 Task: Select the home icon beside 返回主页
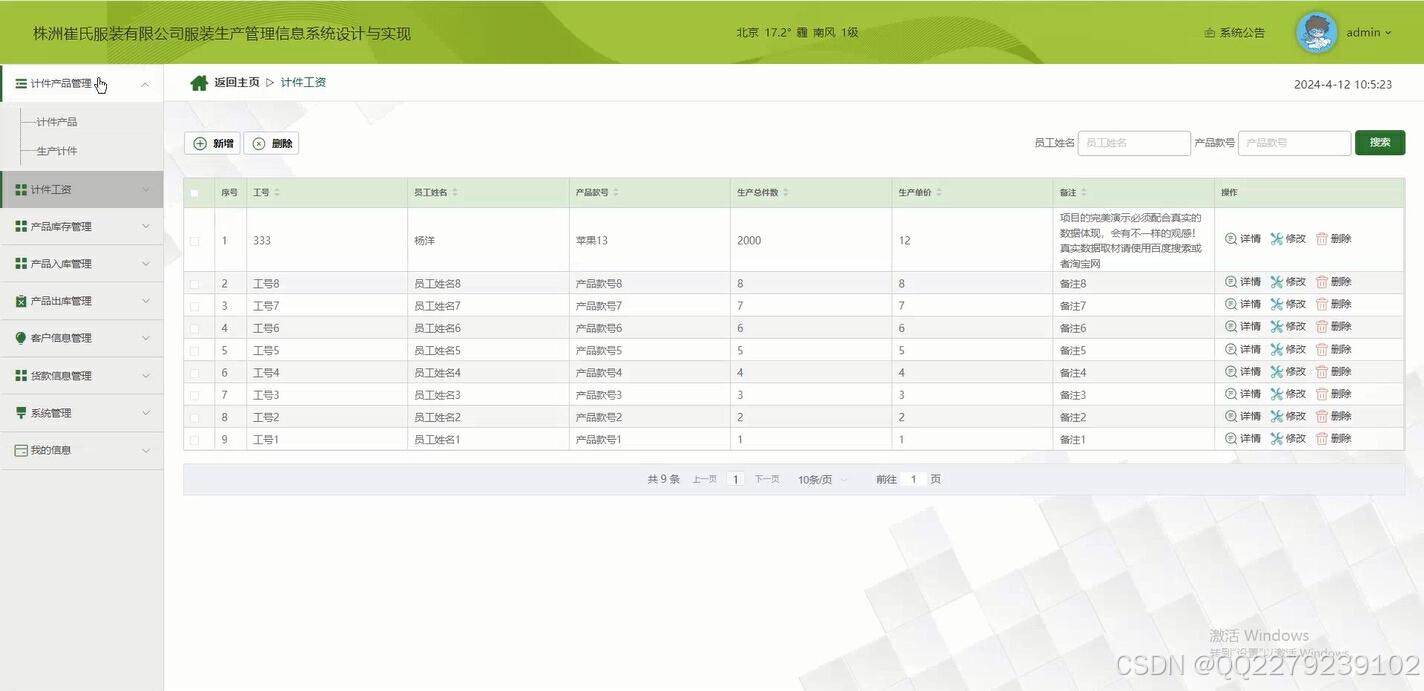(199, 82)
